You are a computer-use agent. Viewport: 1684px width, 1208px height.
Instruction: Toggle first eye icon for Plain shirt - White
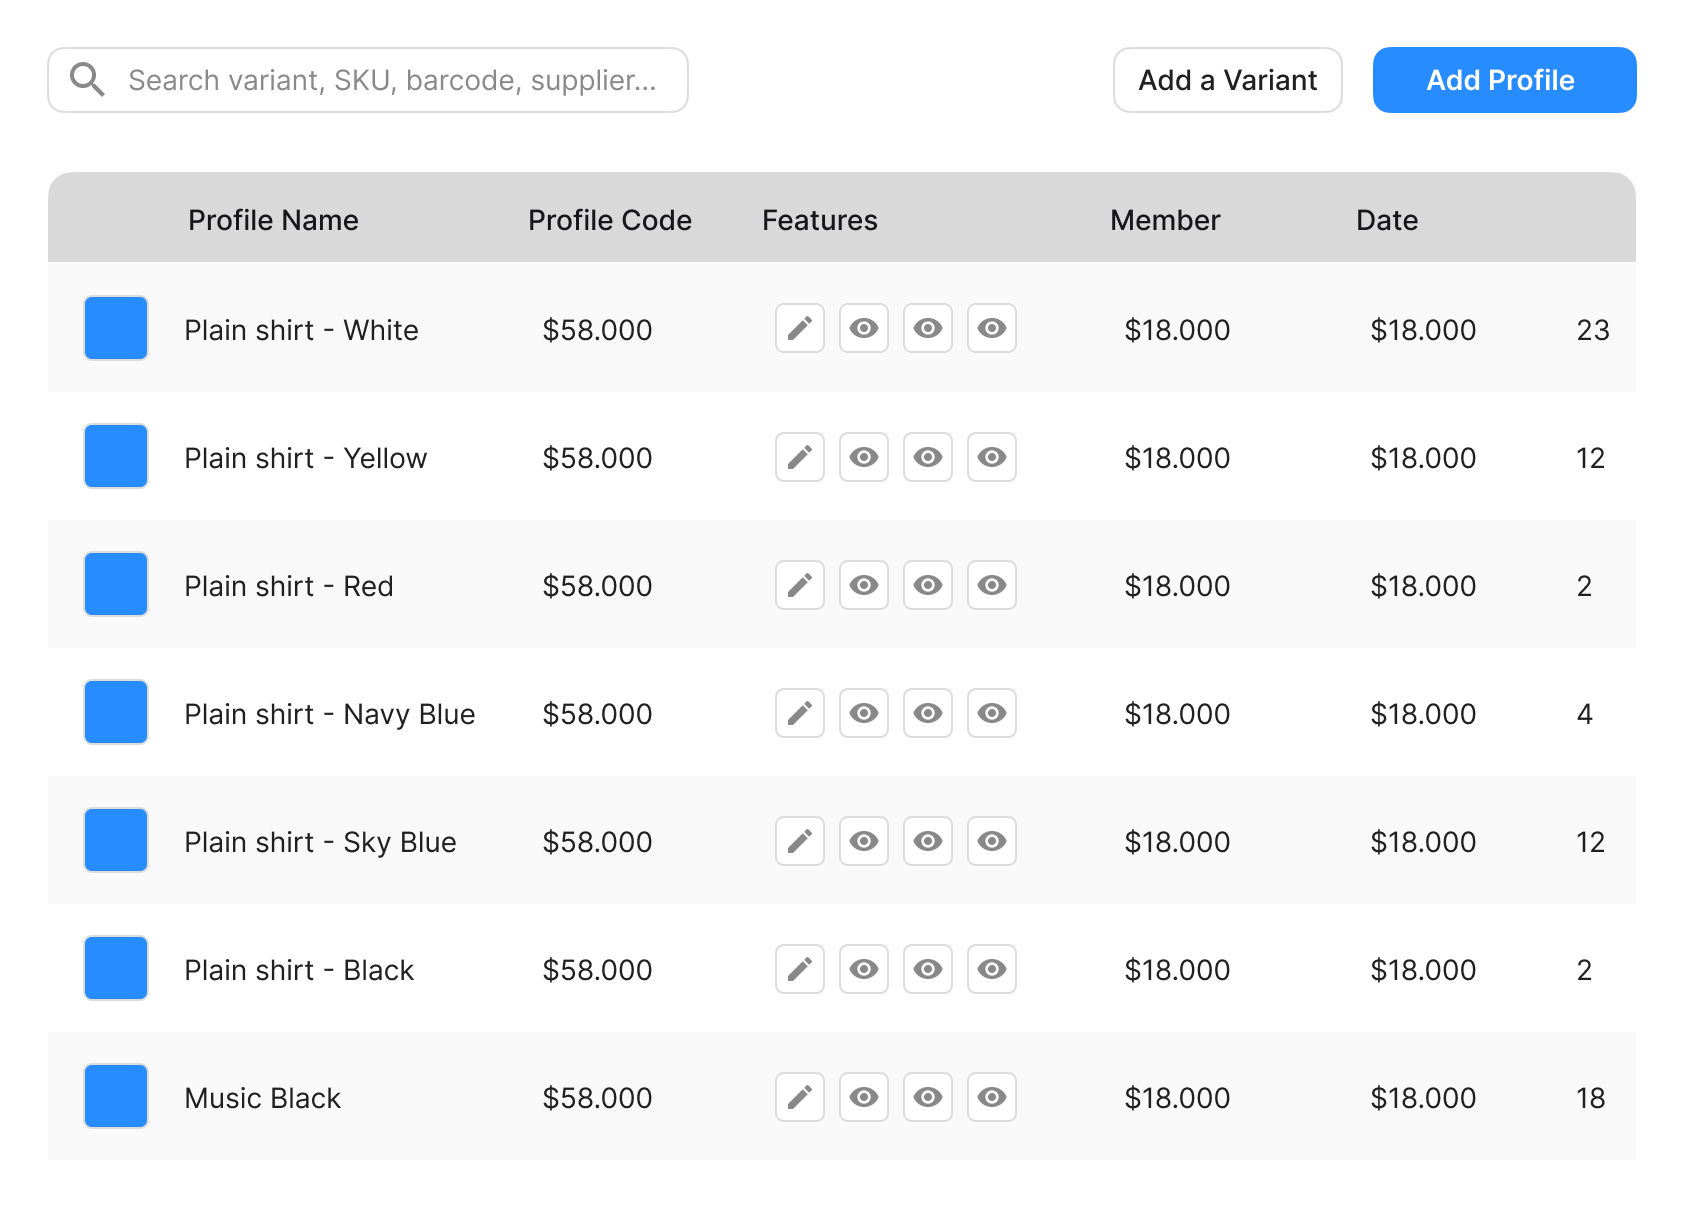tap(863, 329)
